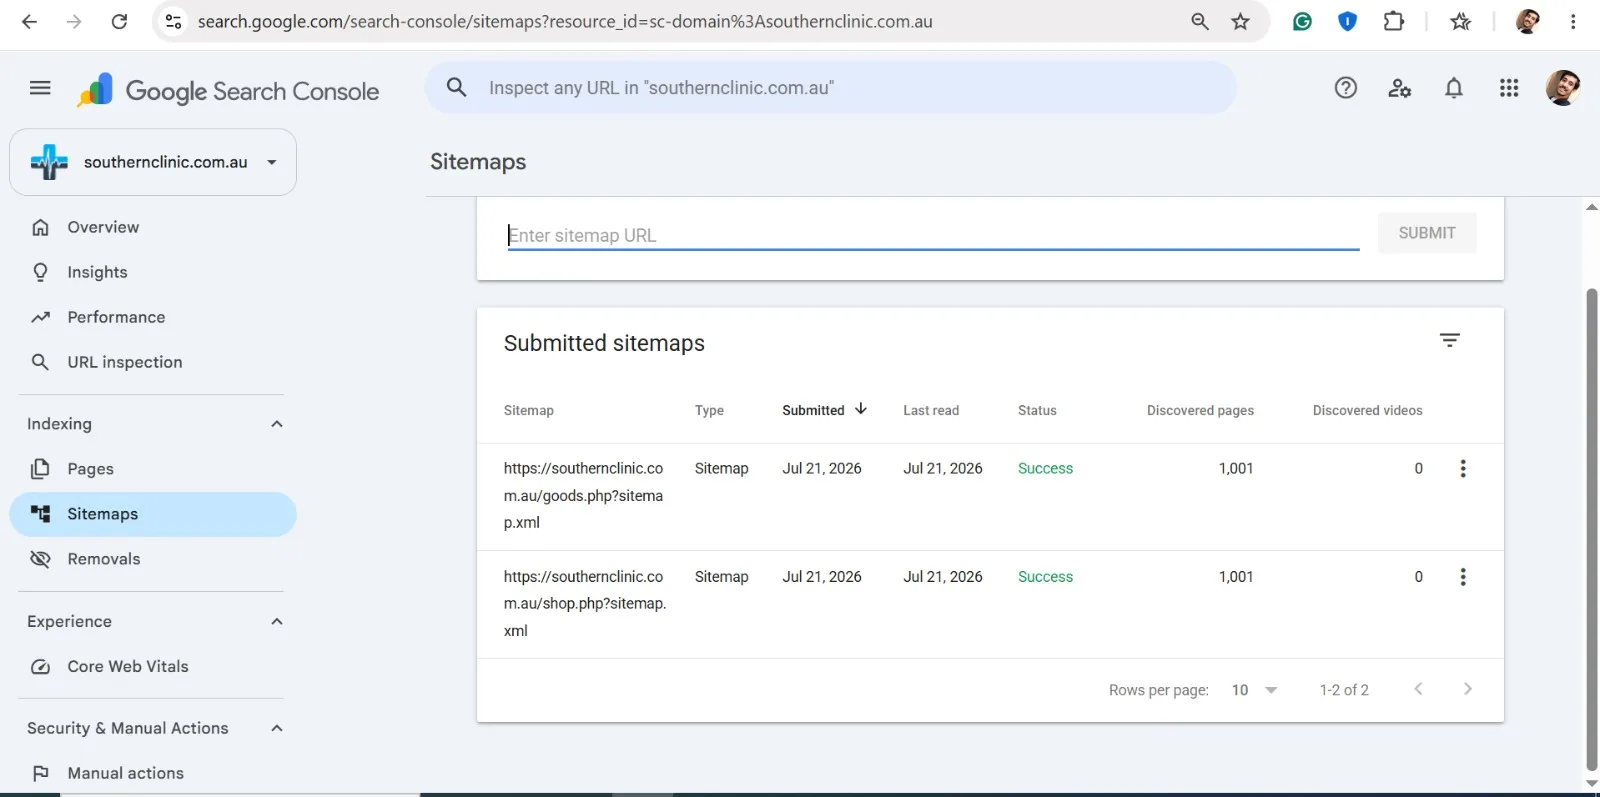Open Removals in sidebar
This screenshot has height=797, width=1600.
click(152, 559)
